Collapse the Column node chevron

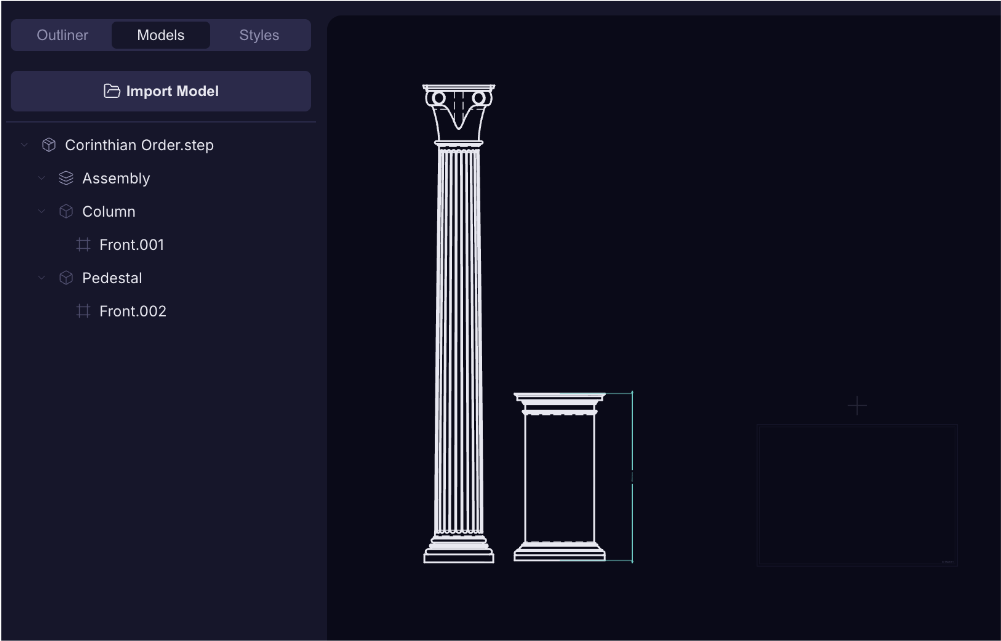[x=42, y=211]
